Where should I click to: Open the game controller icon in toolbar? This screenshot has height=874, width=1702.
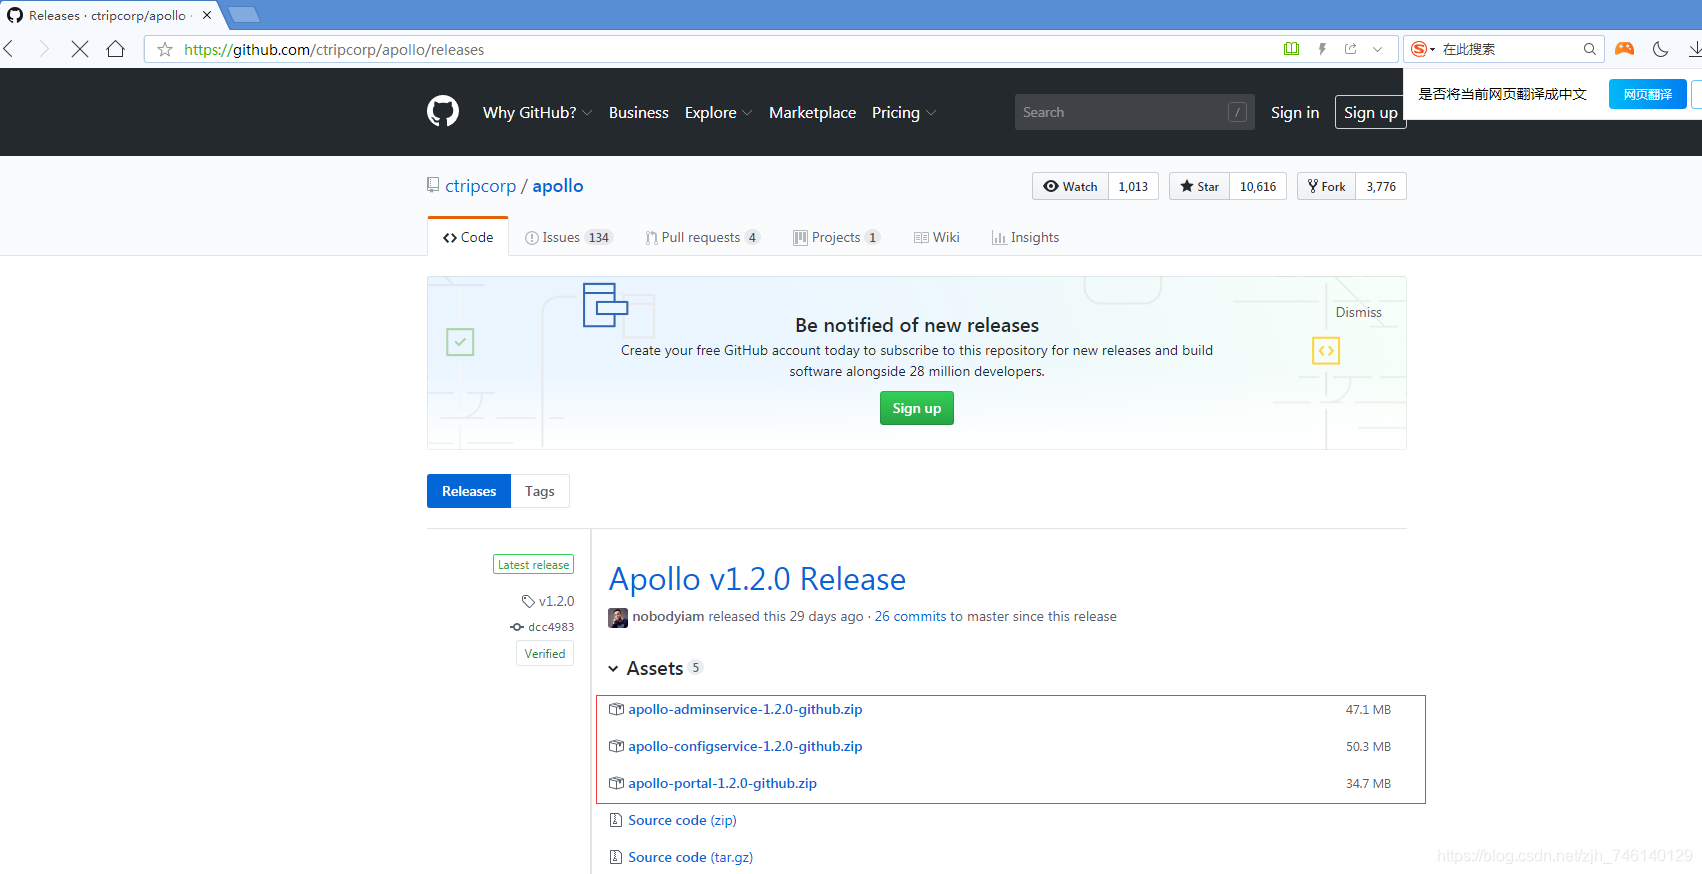point(1625,49)
